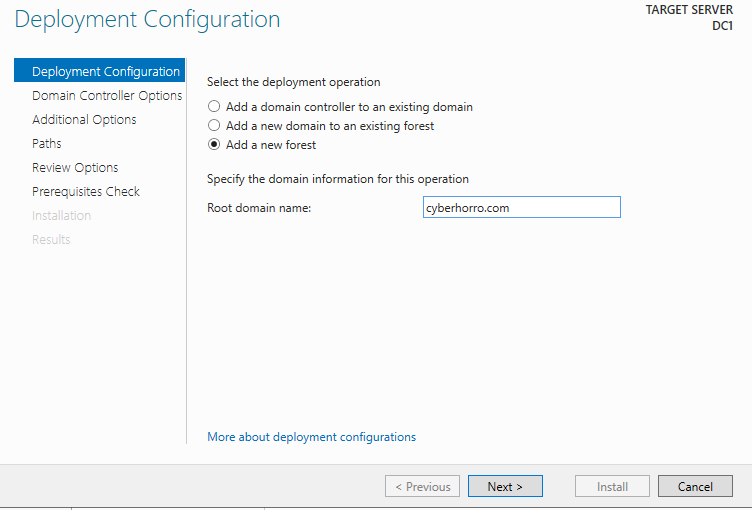The height and width of the screenshot is (510, 752).
Task: Jump to Review Options page
Action: click(x=75, y=168)
